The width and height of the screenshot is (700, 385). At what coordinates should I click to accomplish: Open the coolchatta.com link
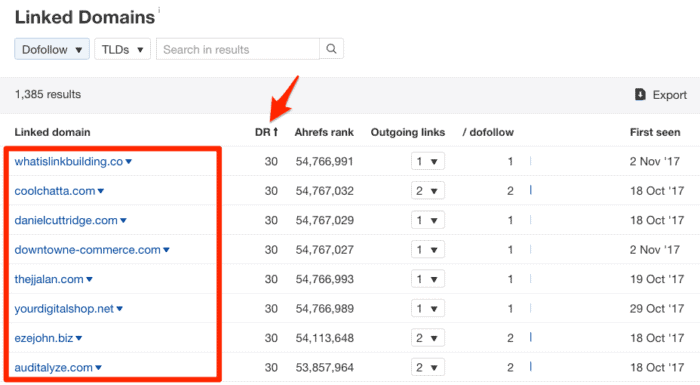pos(54,191)
